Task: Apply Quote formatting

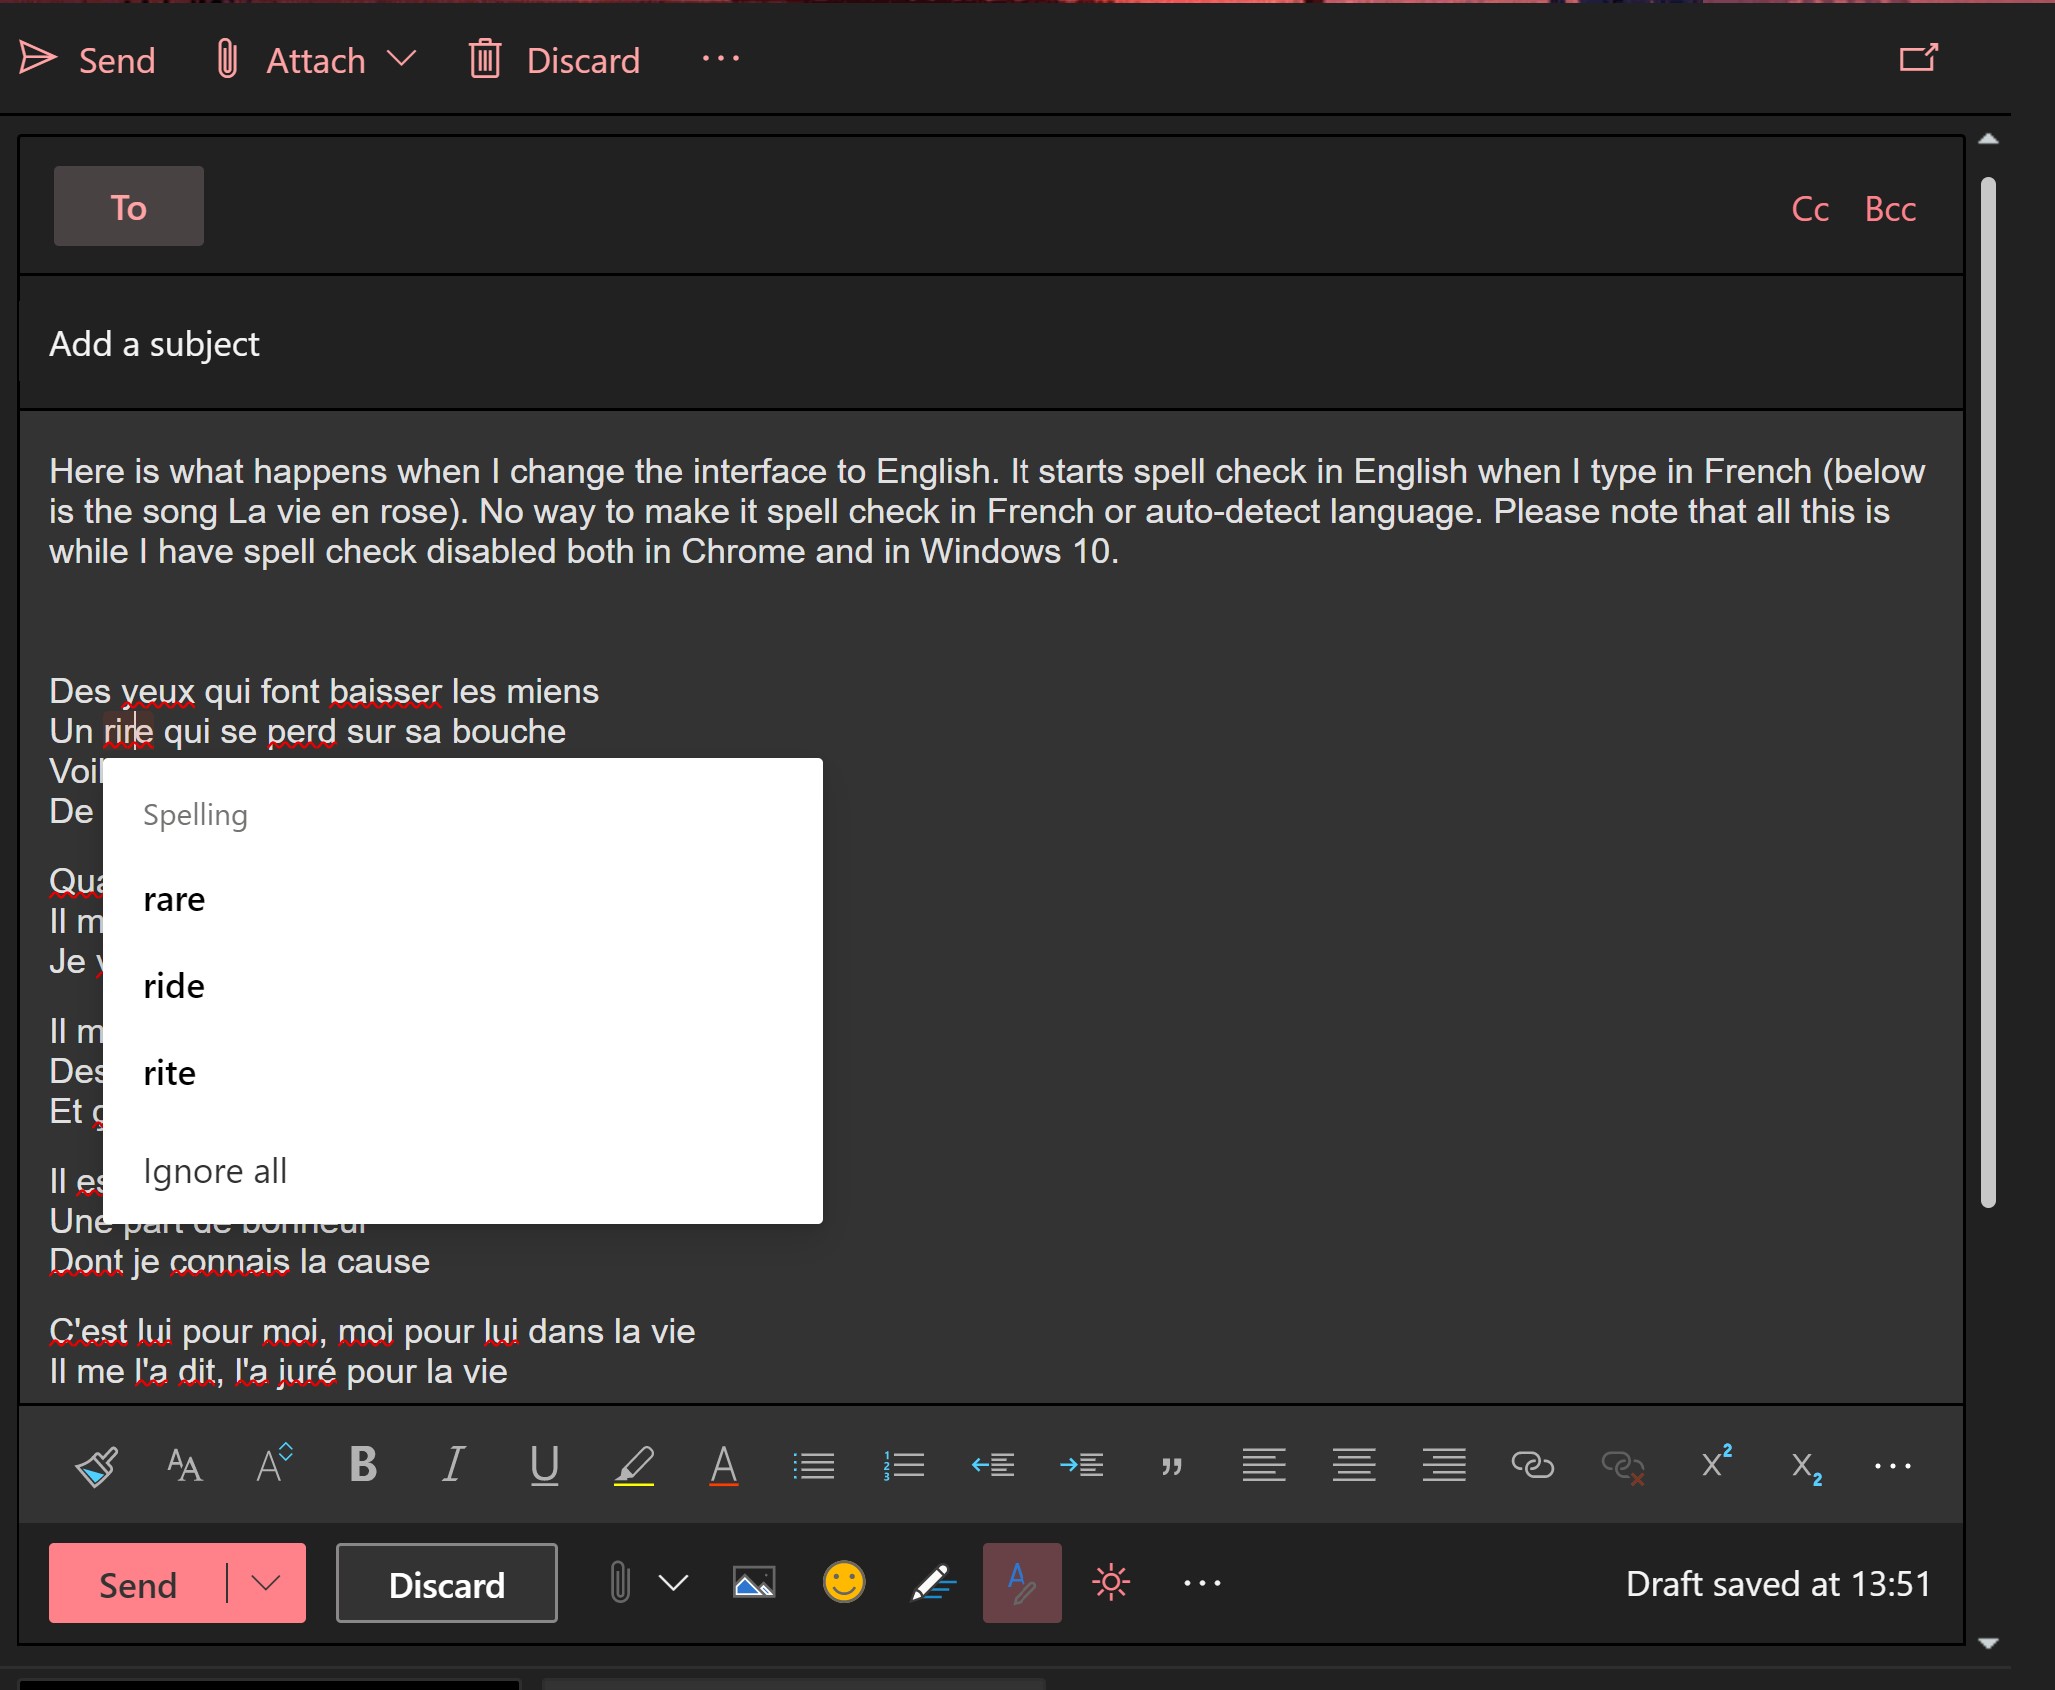Action: pos(1172,1467)
